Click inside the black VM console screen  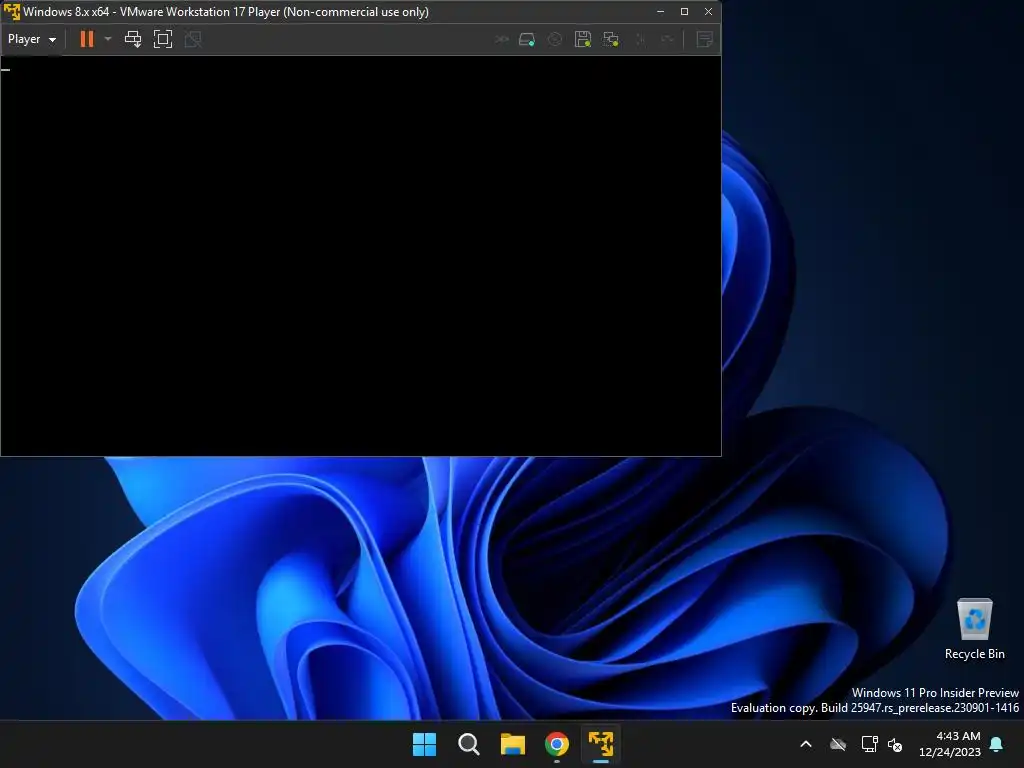(360, 255)
